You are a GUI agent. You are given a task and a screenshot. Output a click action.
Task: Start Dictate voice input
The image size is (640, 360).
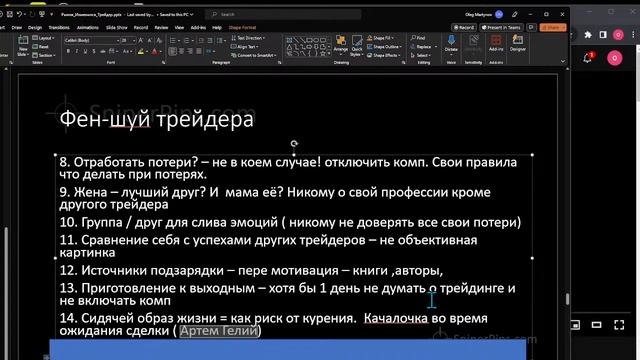point(451,43)
